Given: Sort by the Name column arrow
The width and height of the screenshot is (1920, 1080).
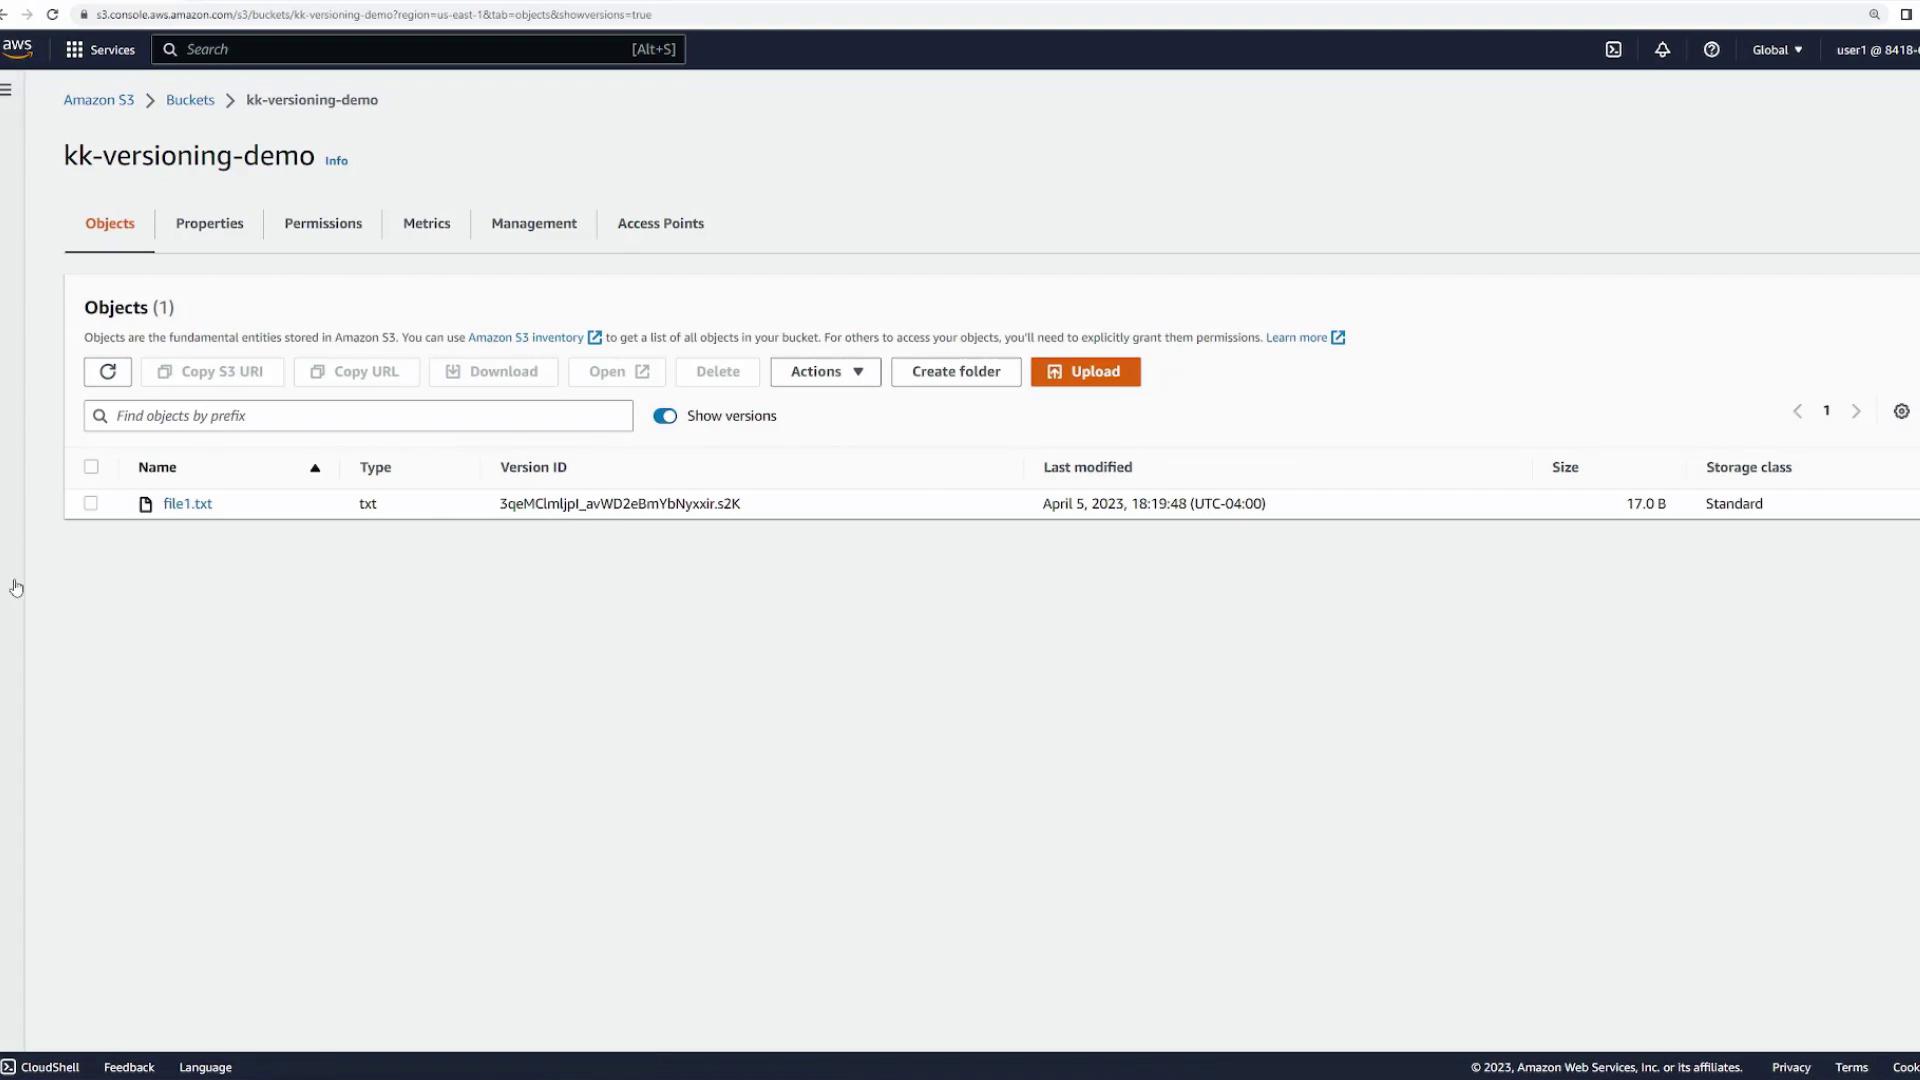Looking at the screenshot, I should 315,468.
